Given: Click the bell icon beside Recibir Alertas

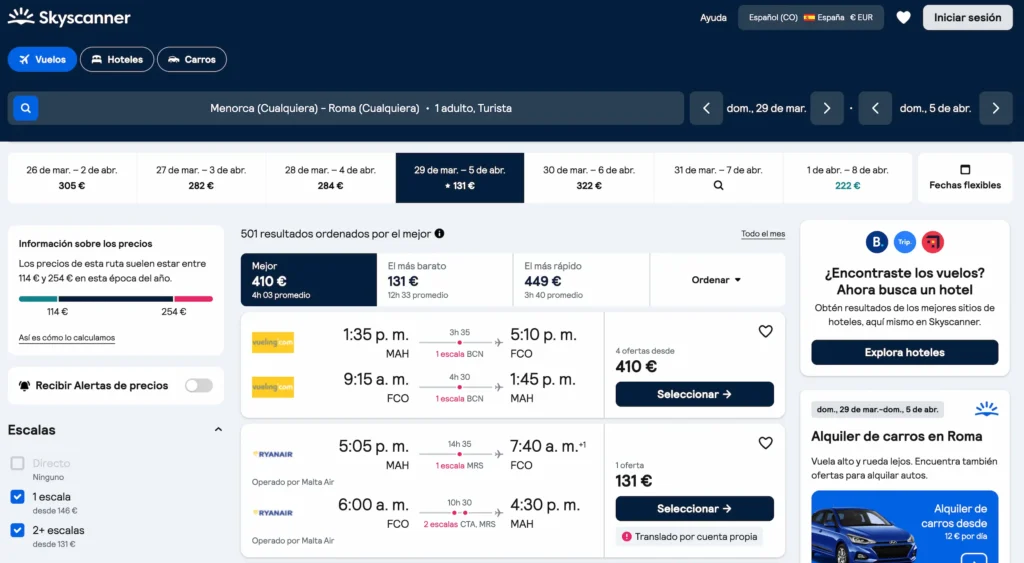Looking at the screenshot, I should click(x=24, y=386).
